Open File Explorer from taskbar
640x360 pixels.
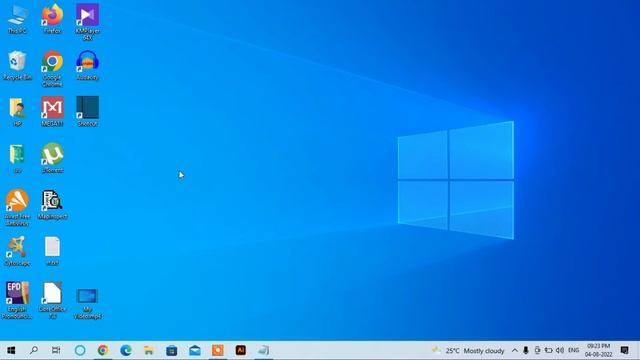tap(149, 350)
